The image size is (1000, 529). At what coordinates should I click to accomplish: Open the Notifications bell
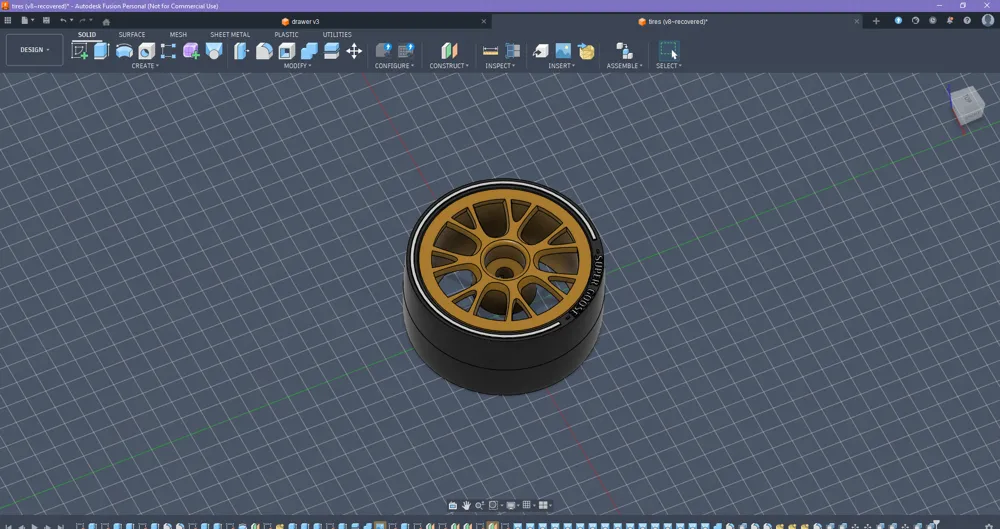pos(950,21)
